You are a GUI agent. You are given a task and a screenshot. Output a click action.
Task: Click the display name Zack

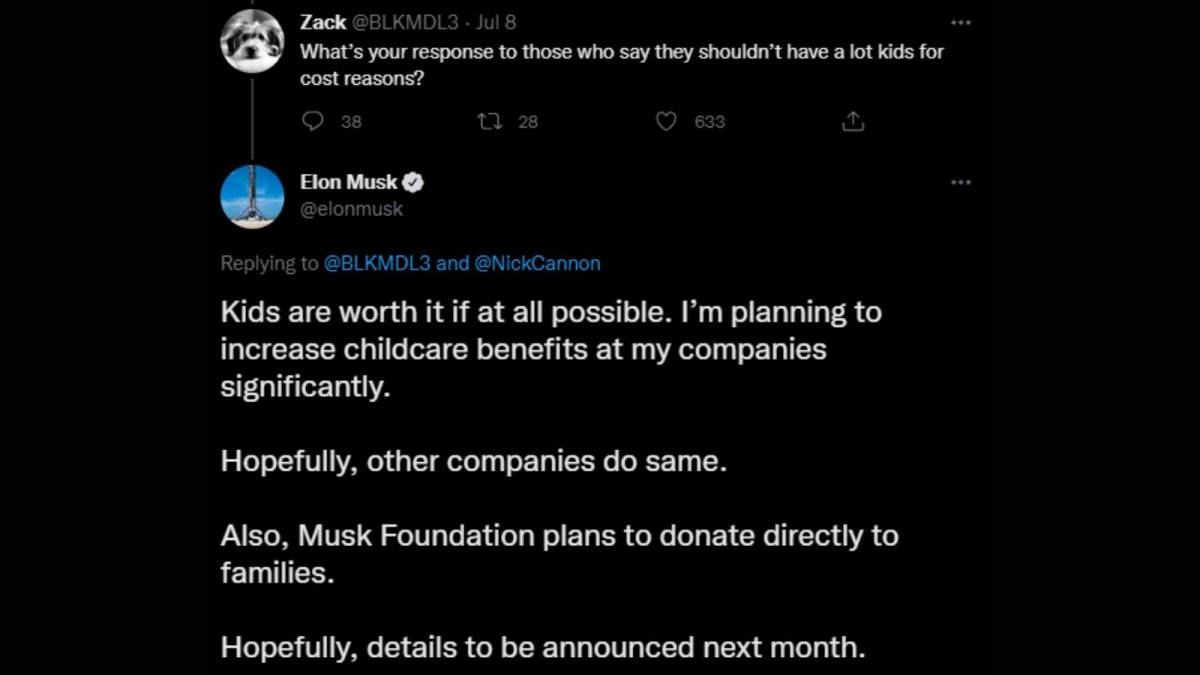pyautogui.click(x=322, y=22)
